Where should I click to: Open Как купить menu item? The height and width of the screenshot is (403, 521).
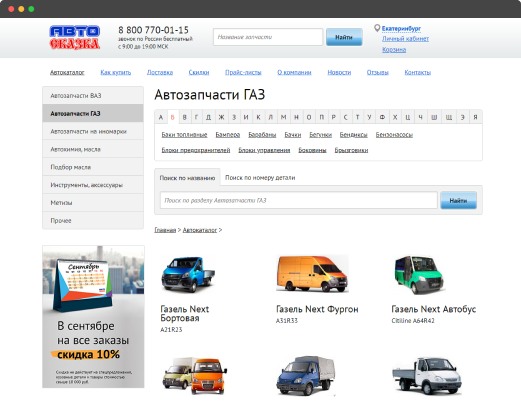click(x=116, y=72)
